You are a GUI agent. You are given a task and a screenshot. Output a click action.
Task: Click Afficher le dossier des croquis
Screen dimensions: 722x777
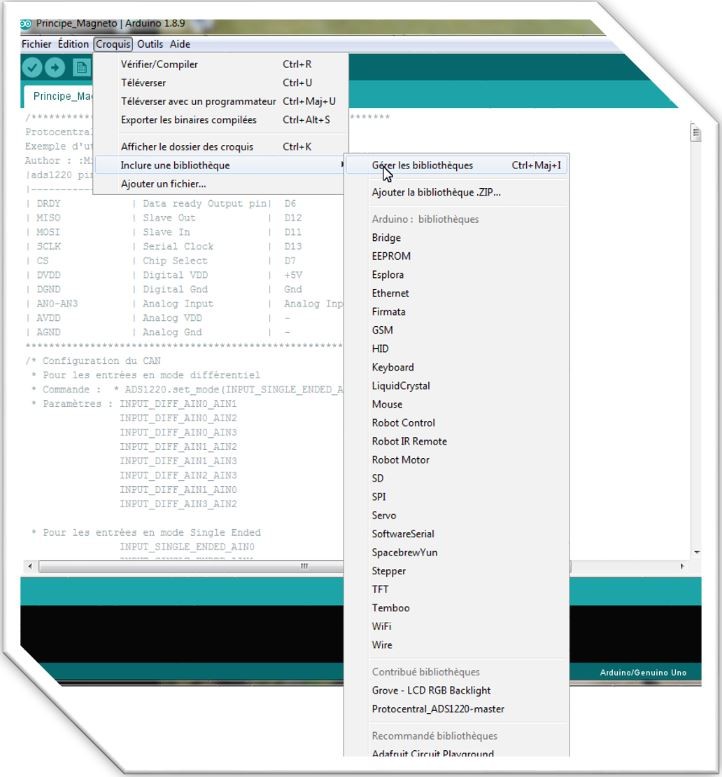coord(187,147)
